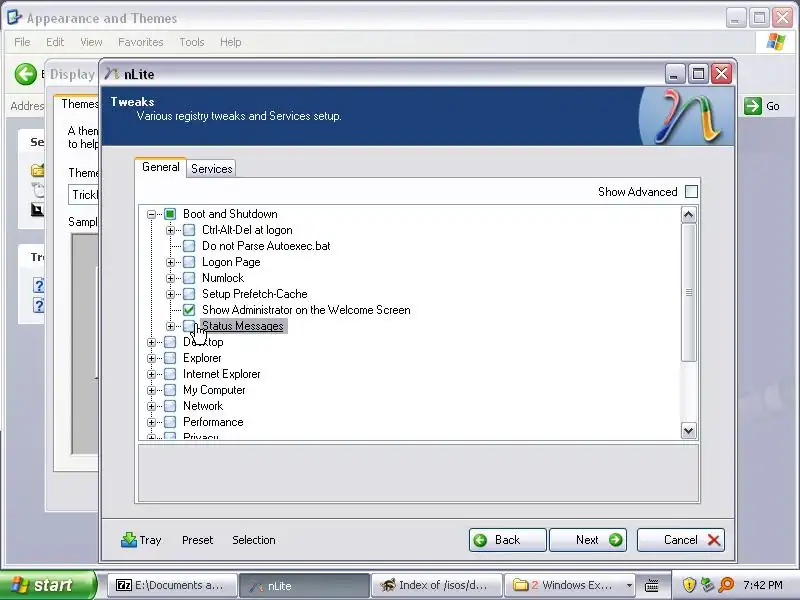Expand the Network node
Viewport: 800px width, 600px height.
pyautogui.click(x=152, y=406)
